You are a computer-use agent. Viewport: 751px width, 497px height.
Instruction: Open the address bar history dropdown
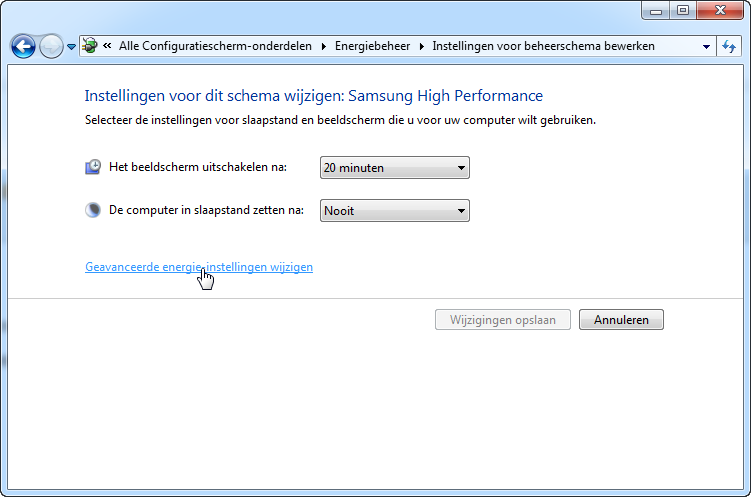pyautogui.click(x=706, y=46)
